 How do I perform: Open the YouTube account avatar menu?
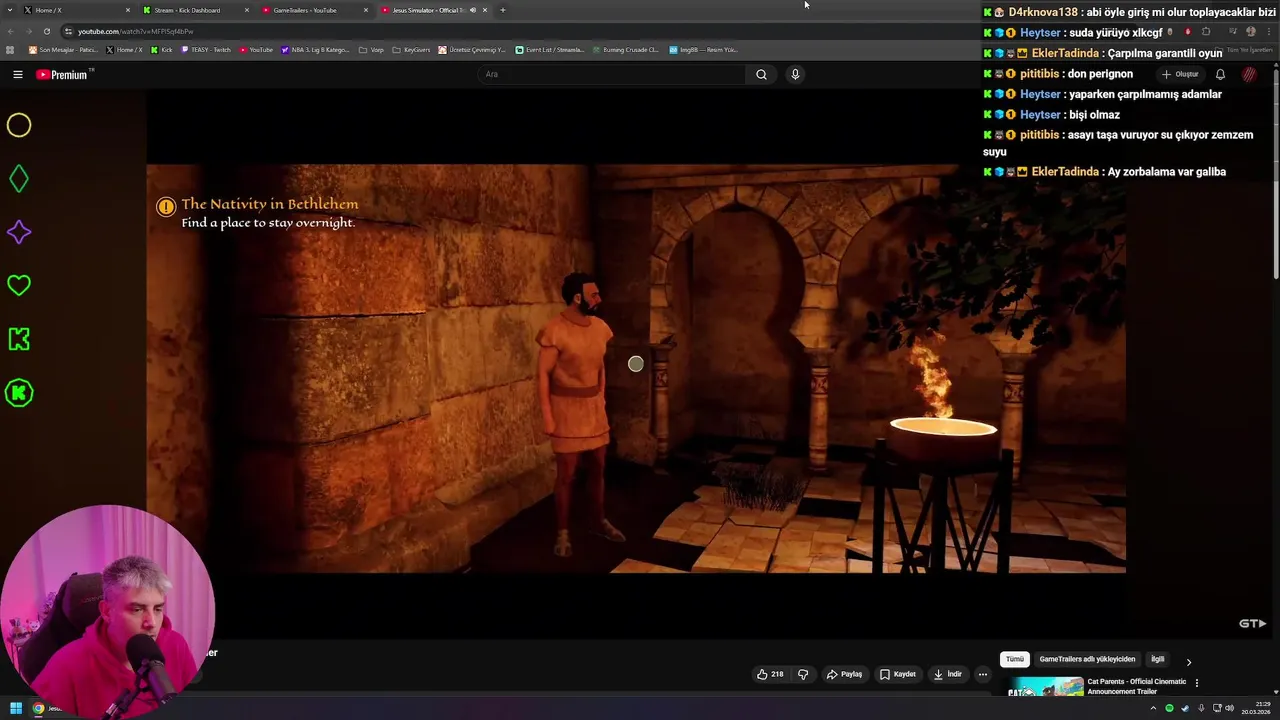tap(1249, 74)
